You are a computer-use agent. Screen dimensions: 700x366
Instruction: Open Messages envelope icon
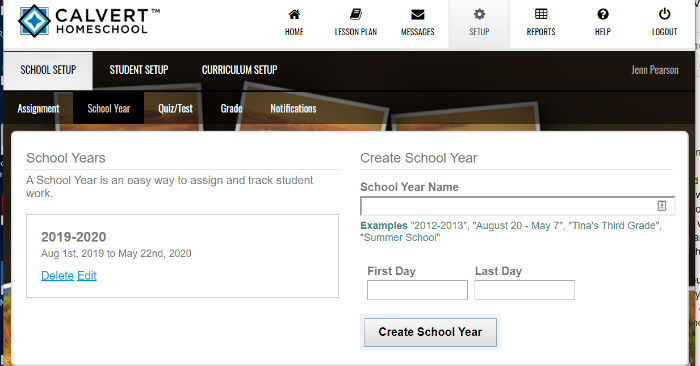[417, 15]
